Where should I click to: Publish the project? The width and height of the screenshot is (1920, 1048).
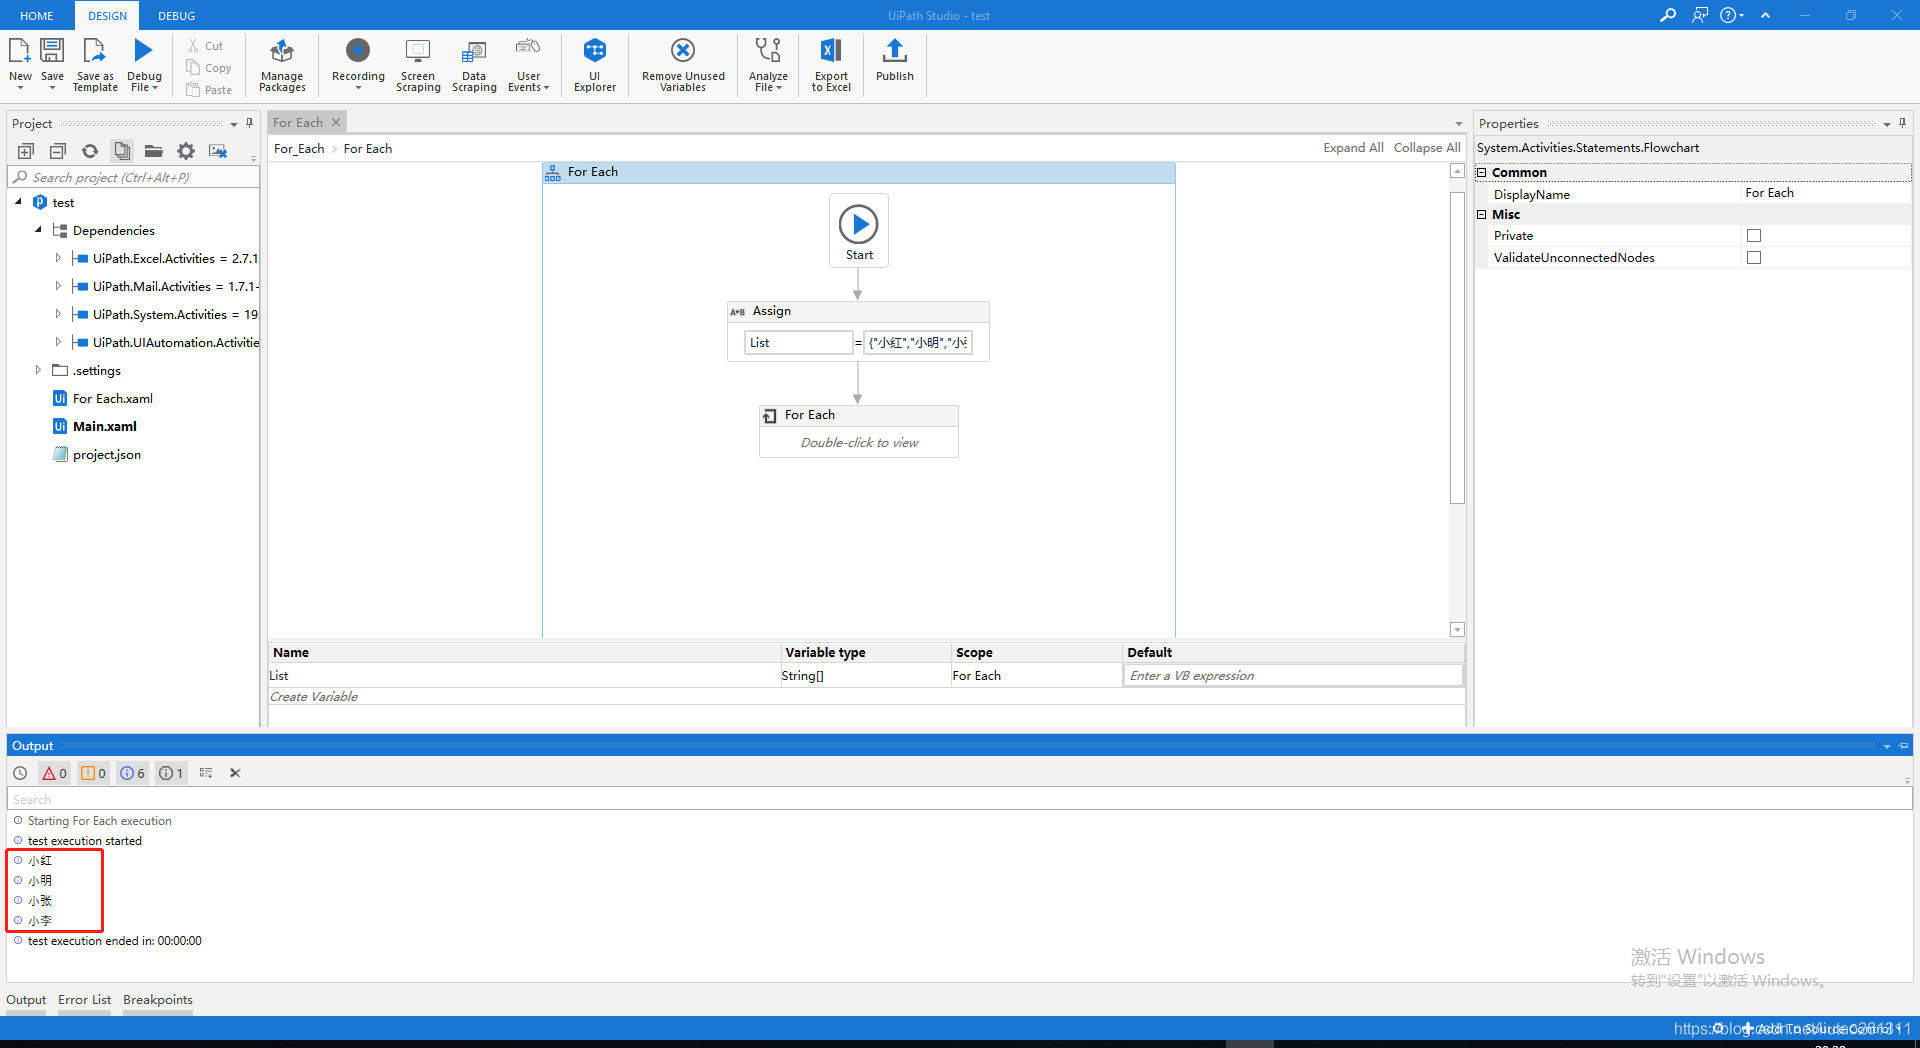[893, 64]
